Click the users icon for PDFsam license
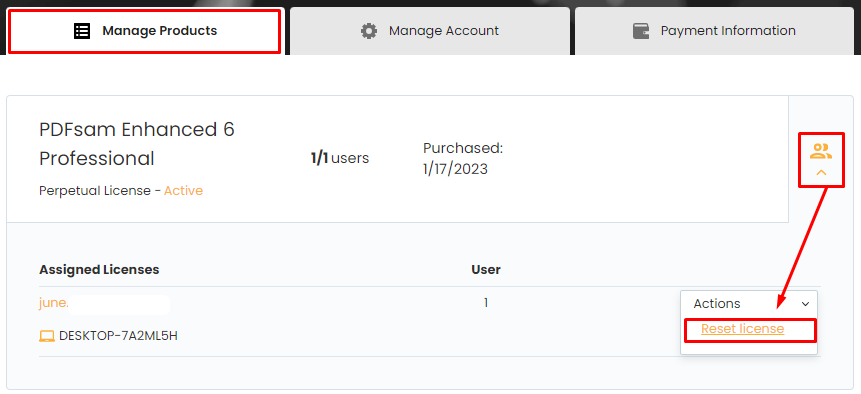 click(x=821, y=151)
